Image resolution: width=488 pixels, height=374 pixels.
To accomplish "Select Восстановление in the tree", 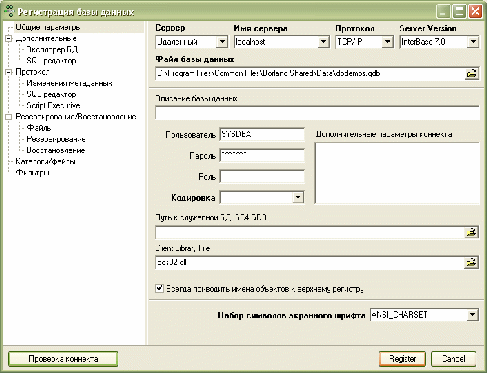I will pos(56,150).
